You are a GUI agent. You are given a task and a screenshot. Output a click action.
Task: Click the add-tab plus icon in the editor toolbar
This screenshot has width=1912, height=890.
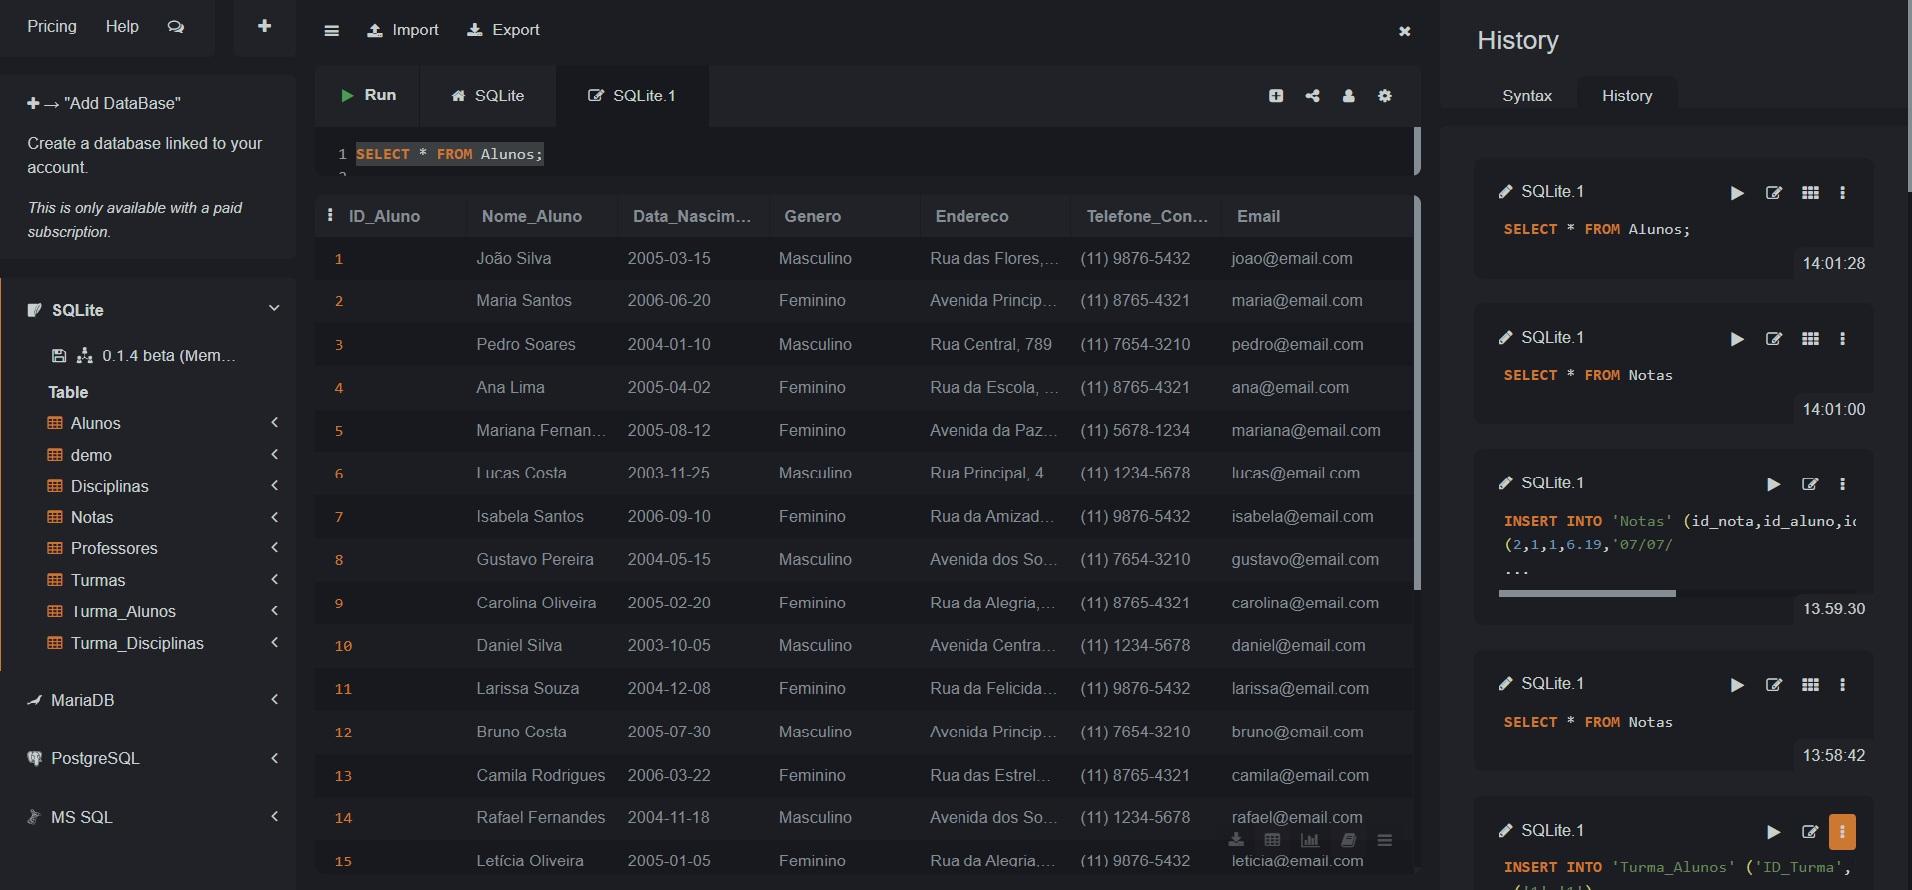coord(1276,96)
